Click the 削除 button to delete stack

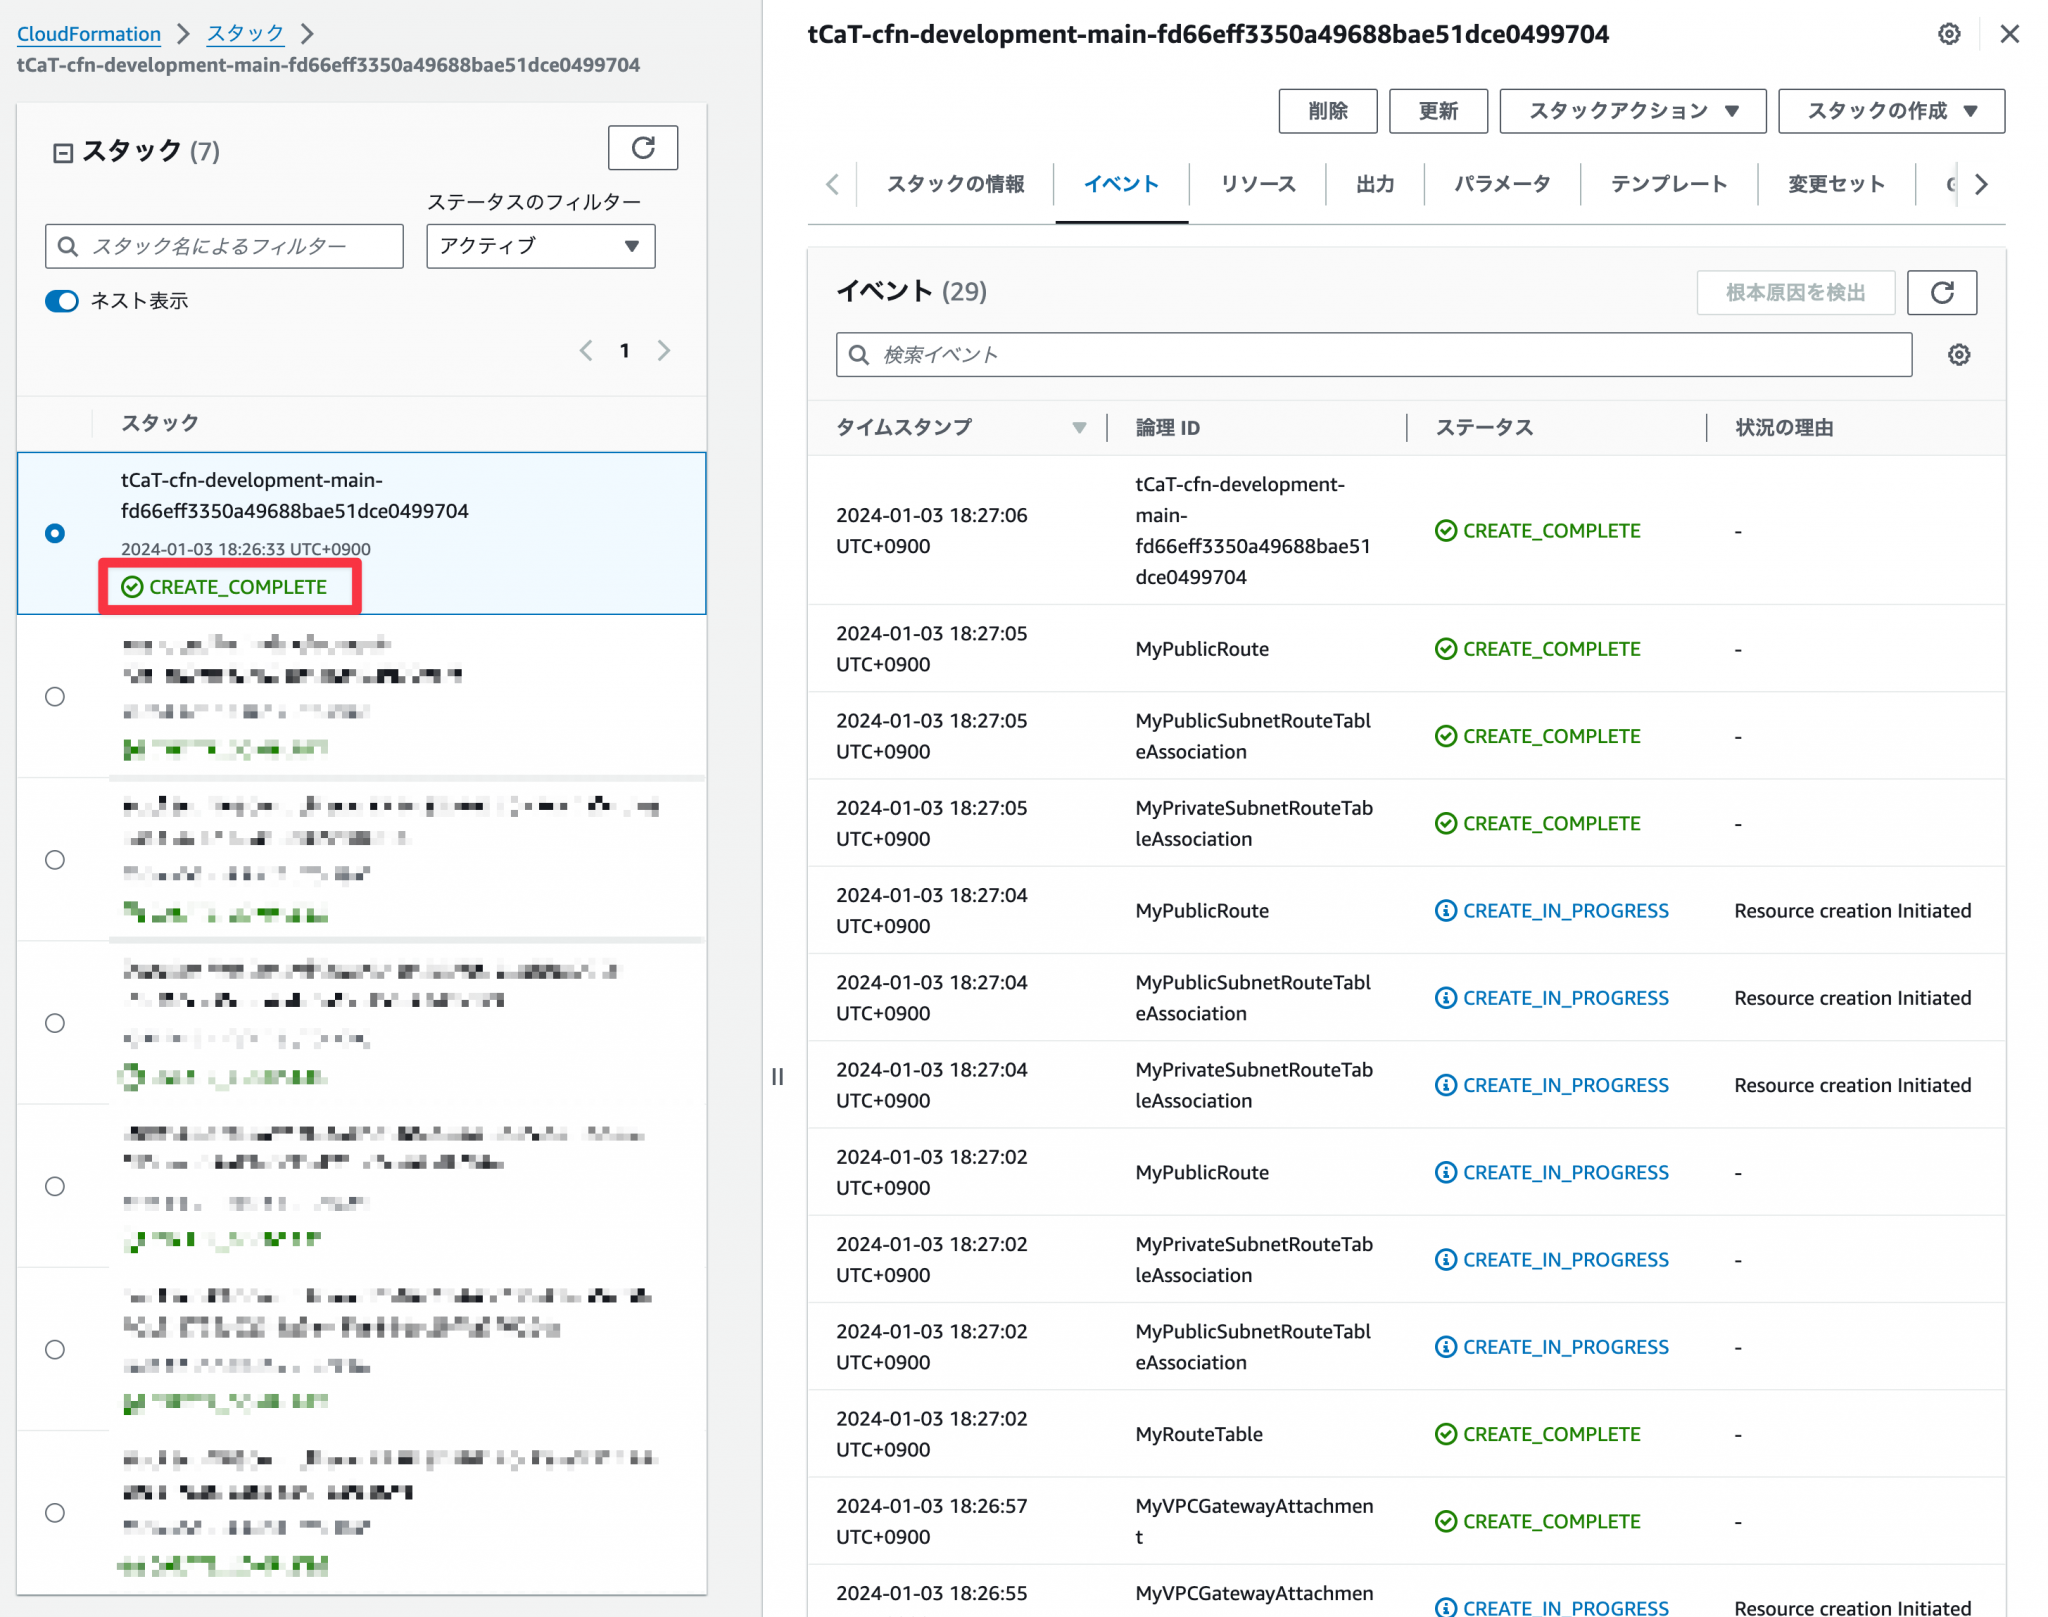click(x=1328, y=111)
